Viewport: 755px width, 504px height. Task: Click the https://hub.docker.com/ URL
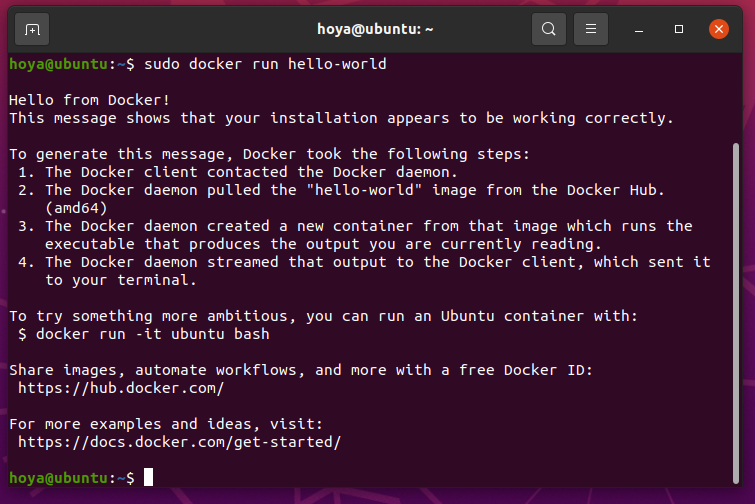click(121, 388)
